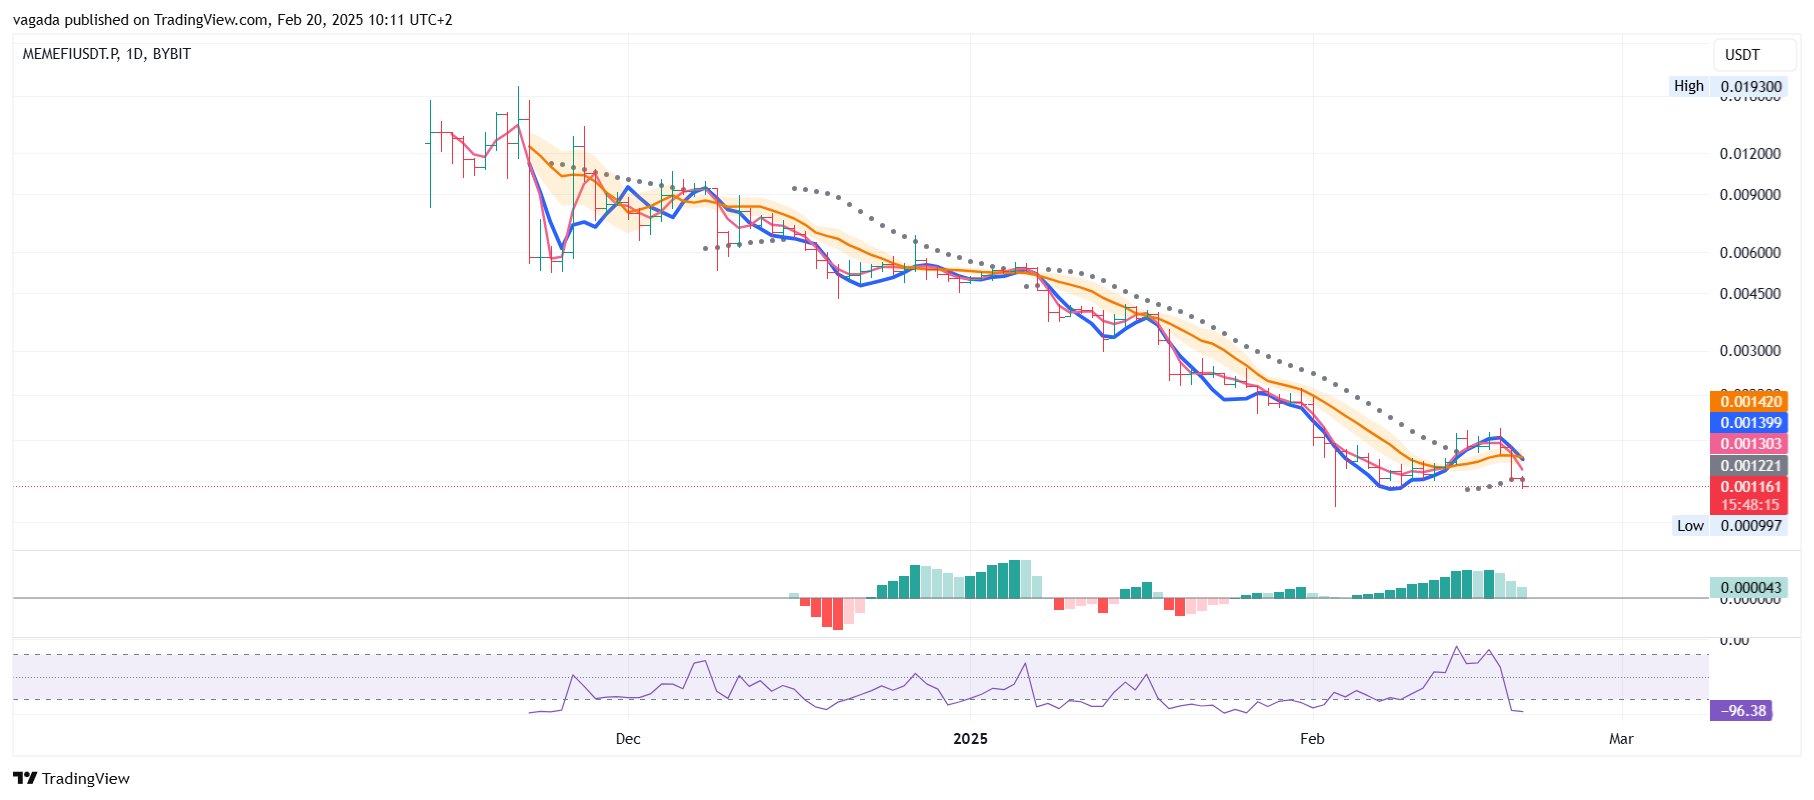Viewport: 1814px width, 800px height.
Task: Click the Mar date axis label
Action: click(1621, 739)
